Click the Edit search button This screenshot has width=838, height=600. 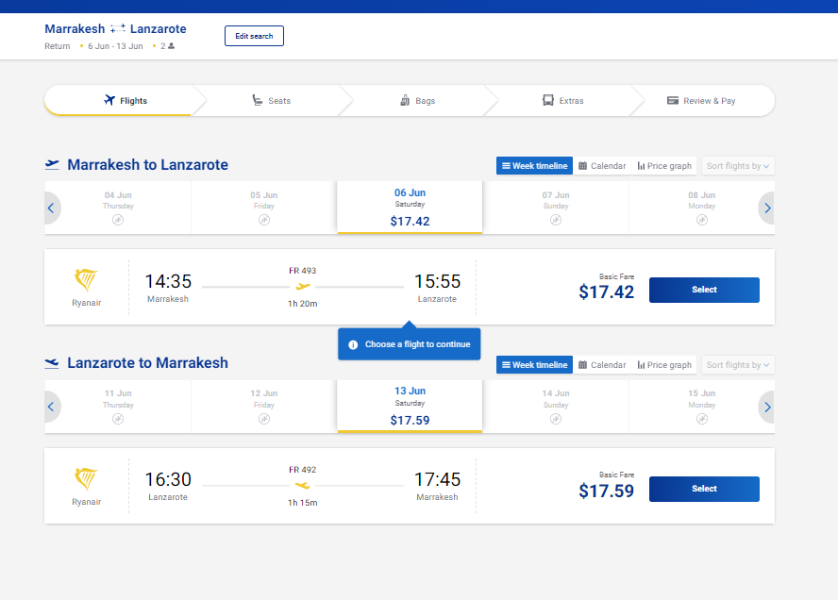point(254,36)
